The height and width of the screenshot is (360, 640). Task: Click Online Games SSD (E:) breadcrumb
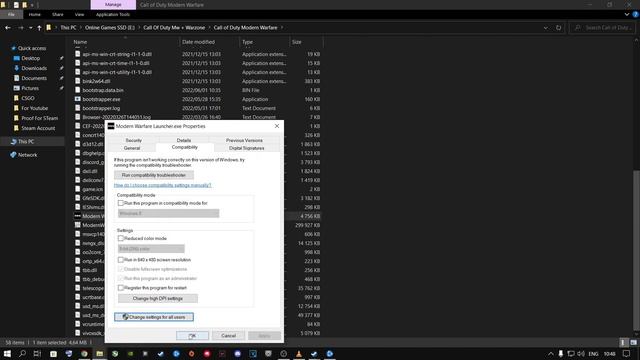click(110, 28)
